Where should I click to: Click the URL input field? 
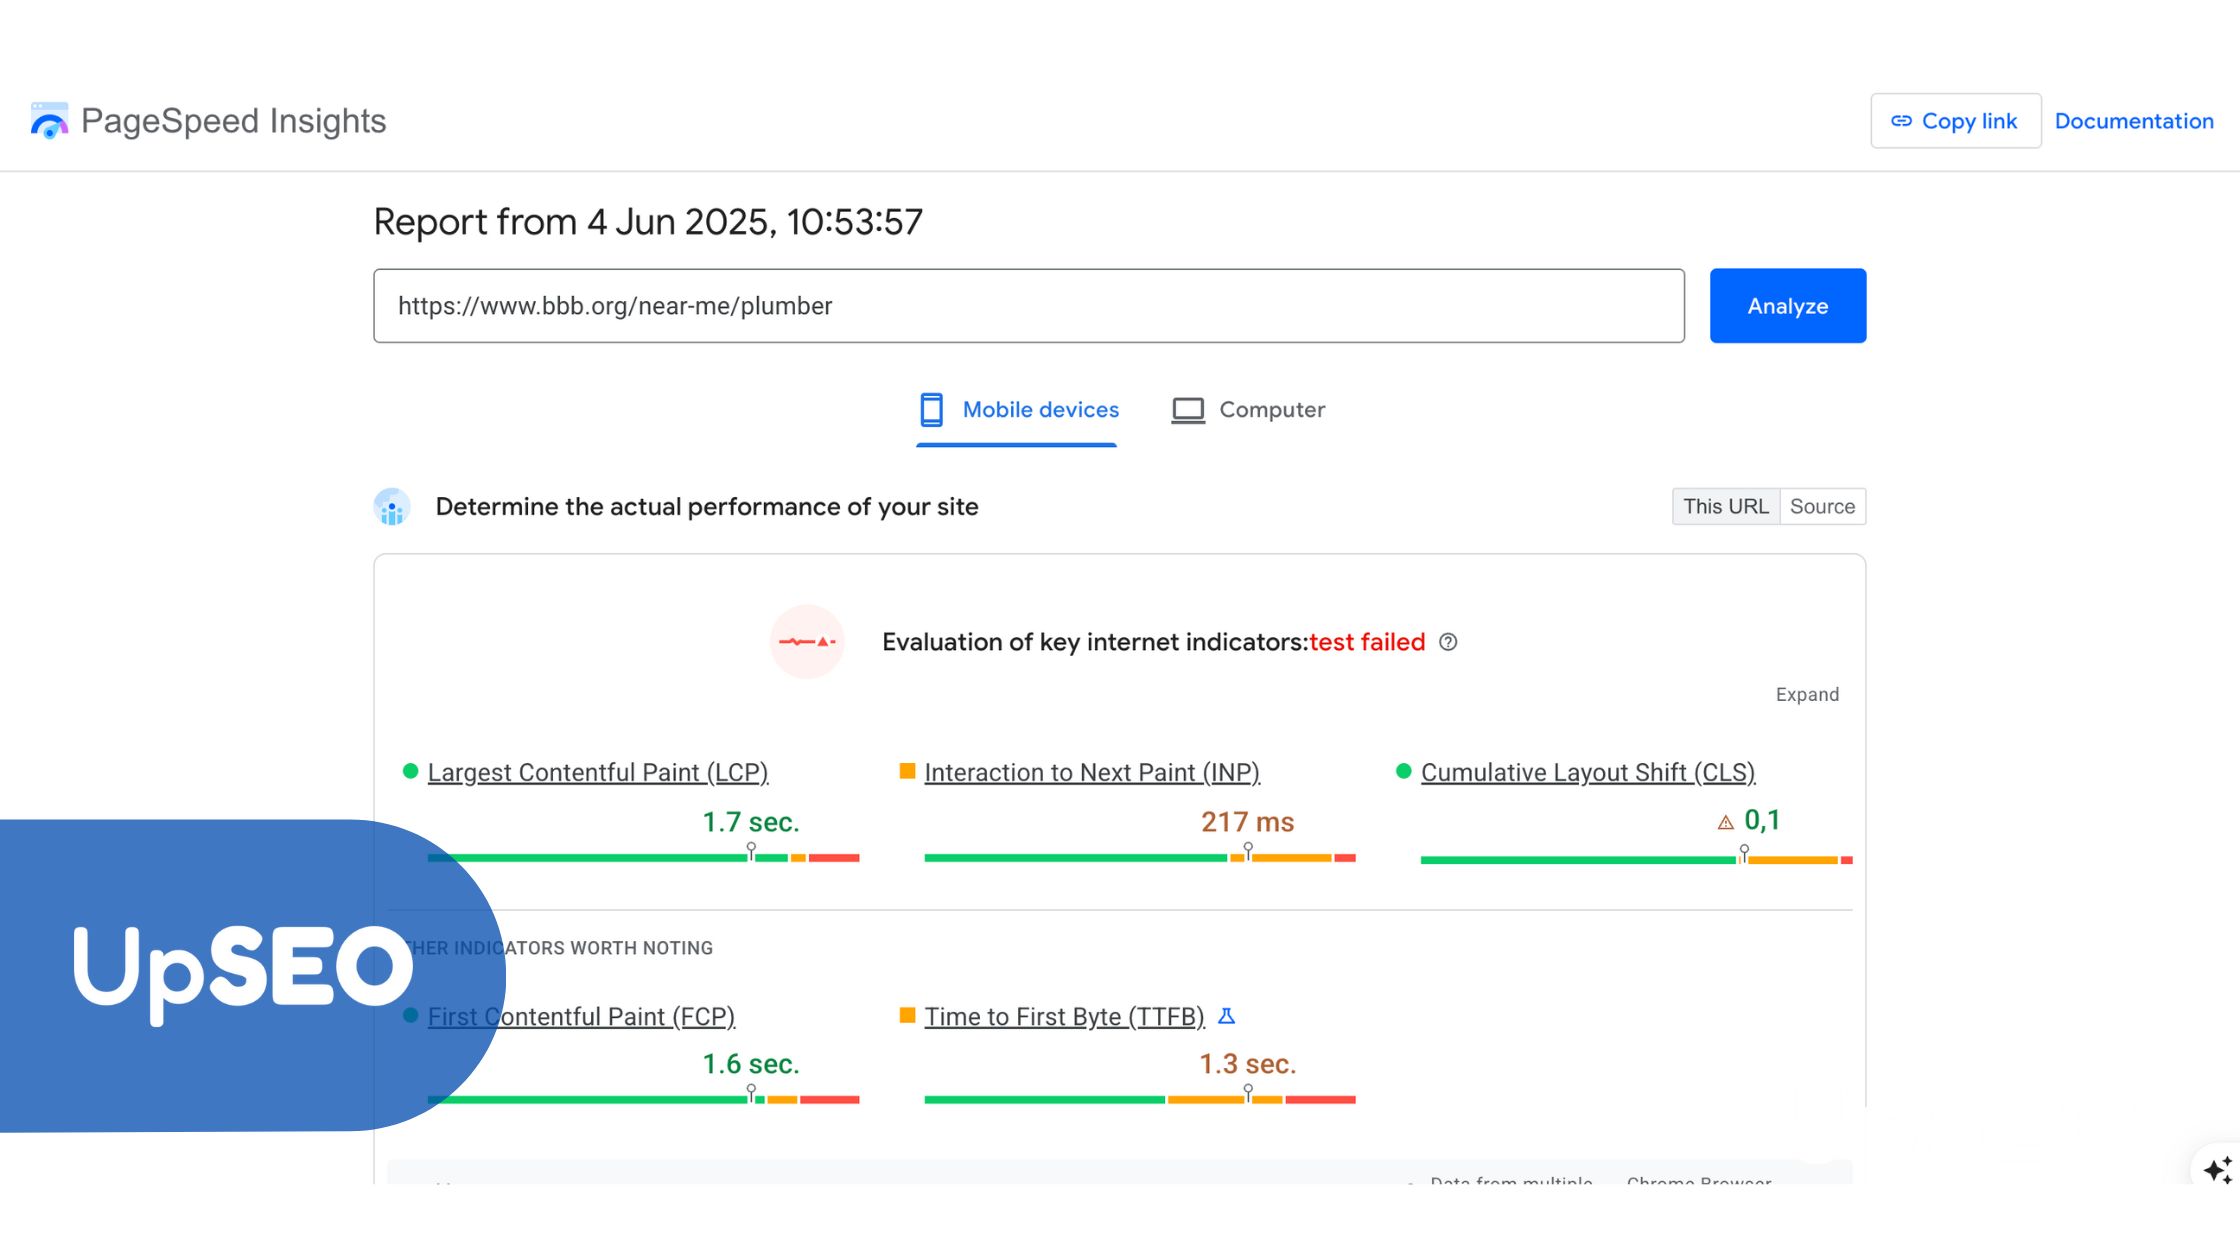[x=1029, y=306]
